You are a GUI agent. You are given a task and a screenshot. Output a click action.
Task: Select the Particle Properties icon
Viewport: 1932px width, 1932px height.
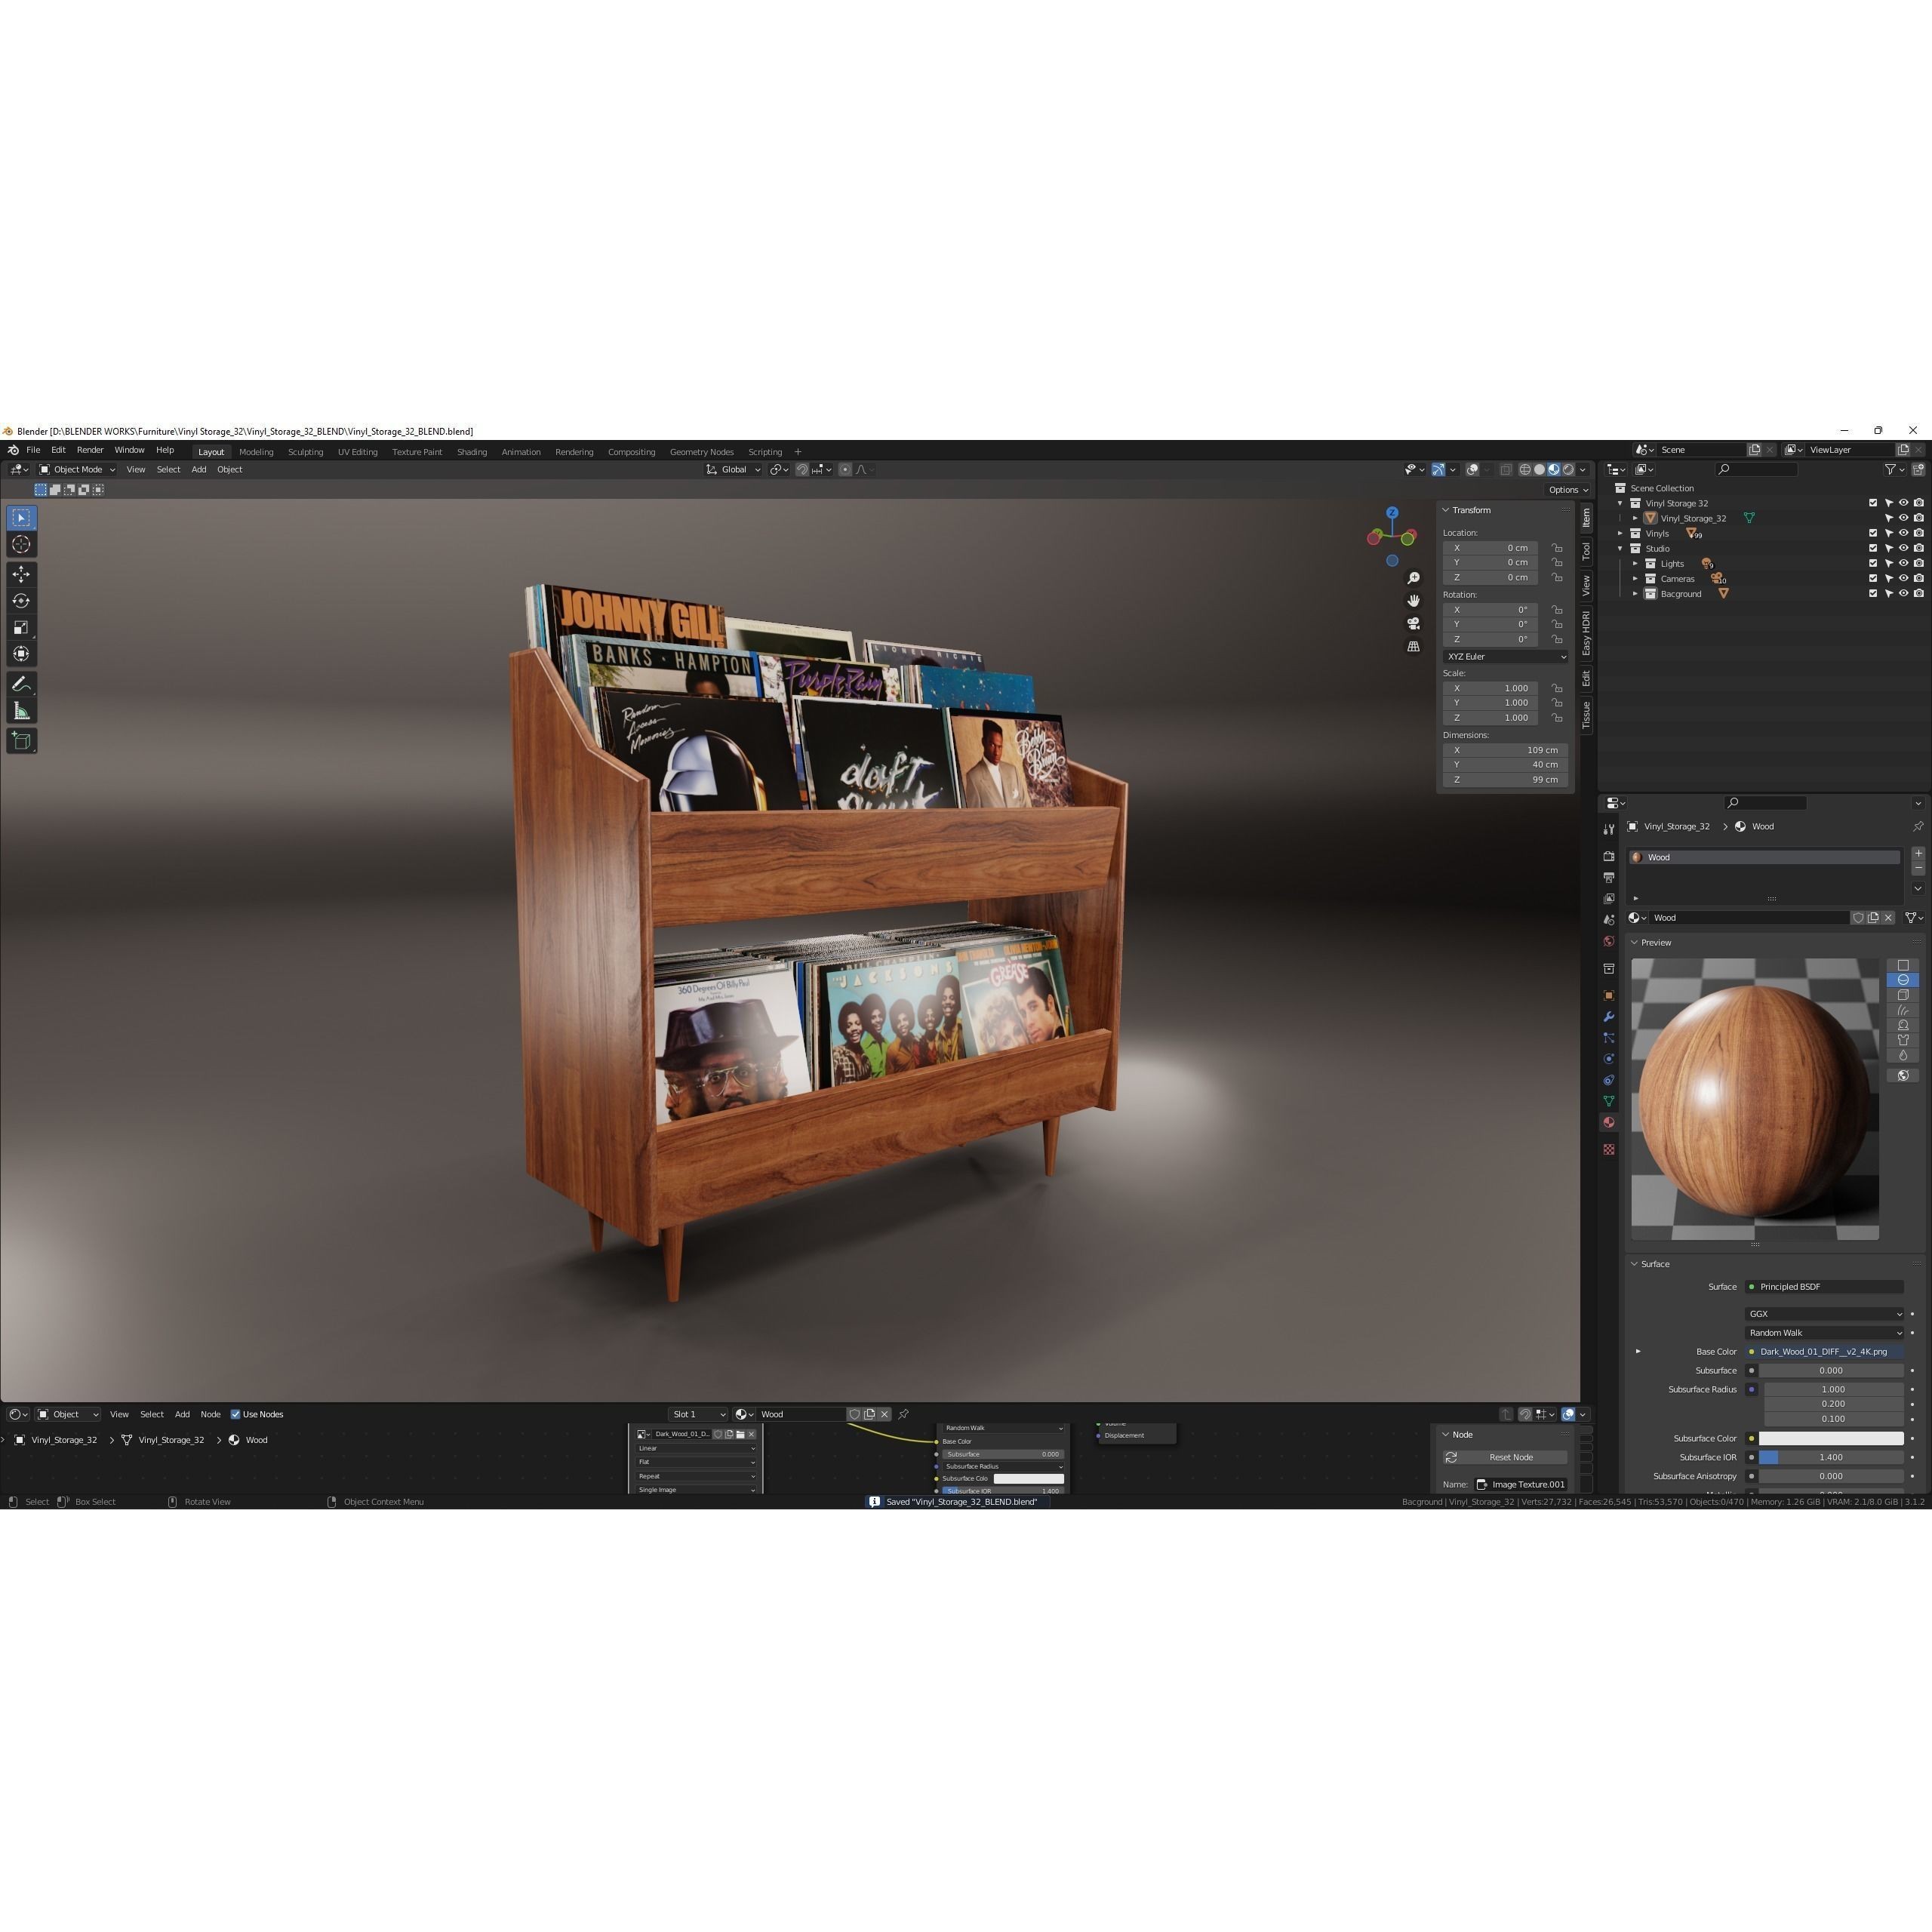(x=1609, y=1038)
